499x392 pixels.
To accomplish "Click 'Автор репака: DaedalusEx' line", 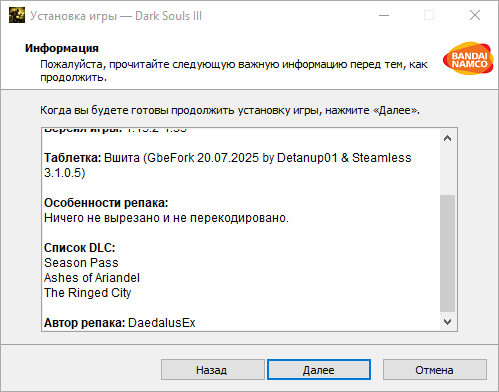I will point(120,323).
